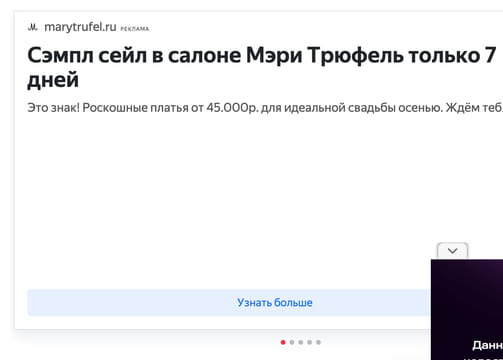Click the 'Реклама' ad label
Screen dimensions: 503x360
tap(135, 29)
